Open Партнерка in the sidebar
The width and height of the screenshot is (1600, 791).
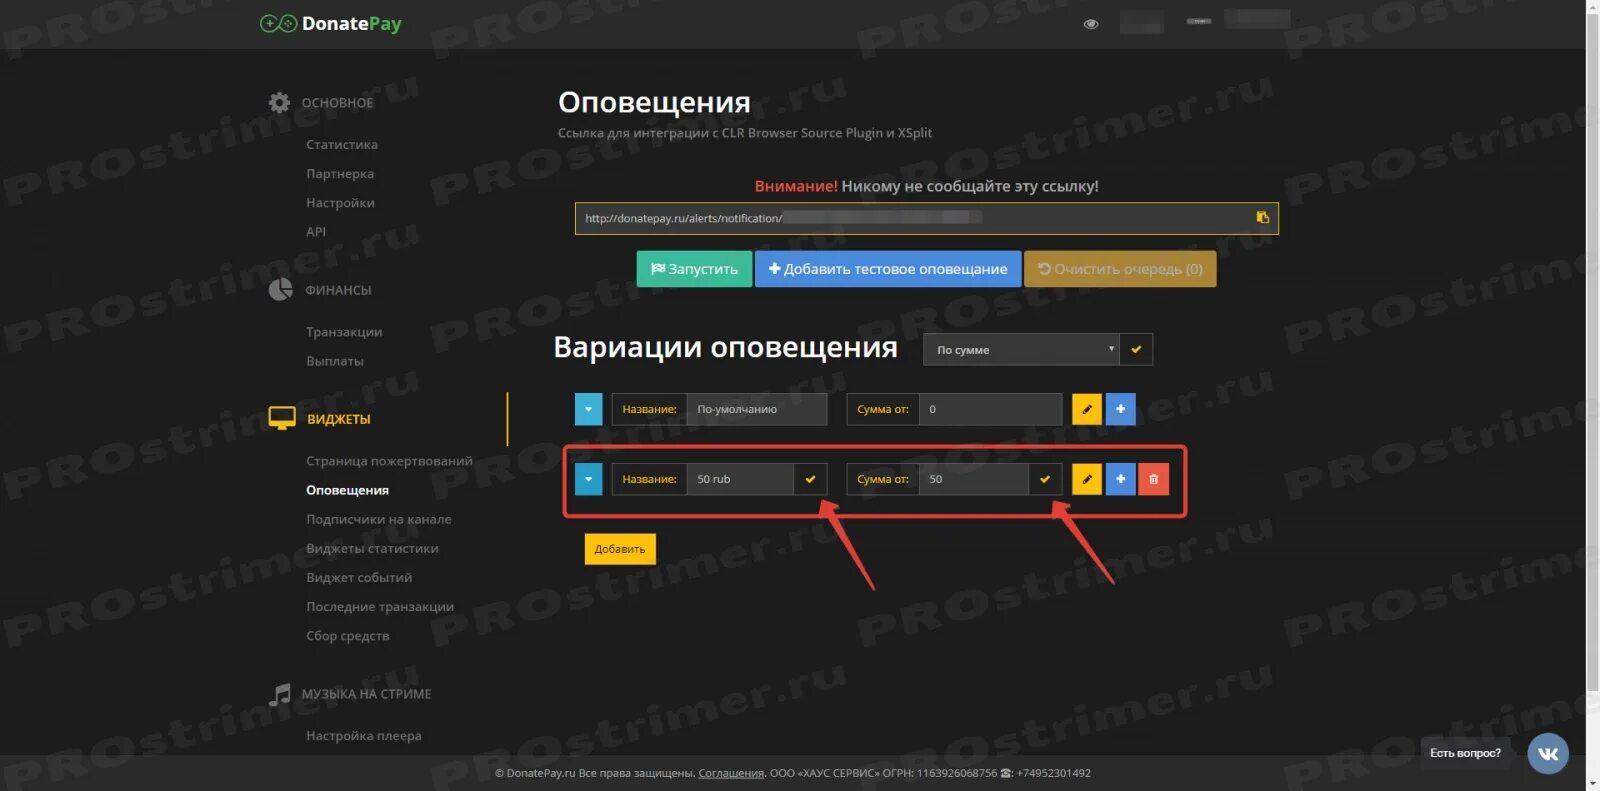(x=340, y=174)
